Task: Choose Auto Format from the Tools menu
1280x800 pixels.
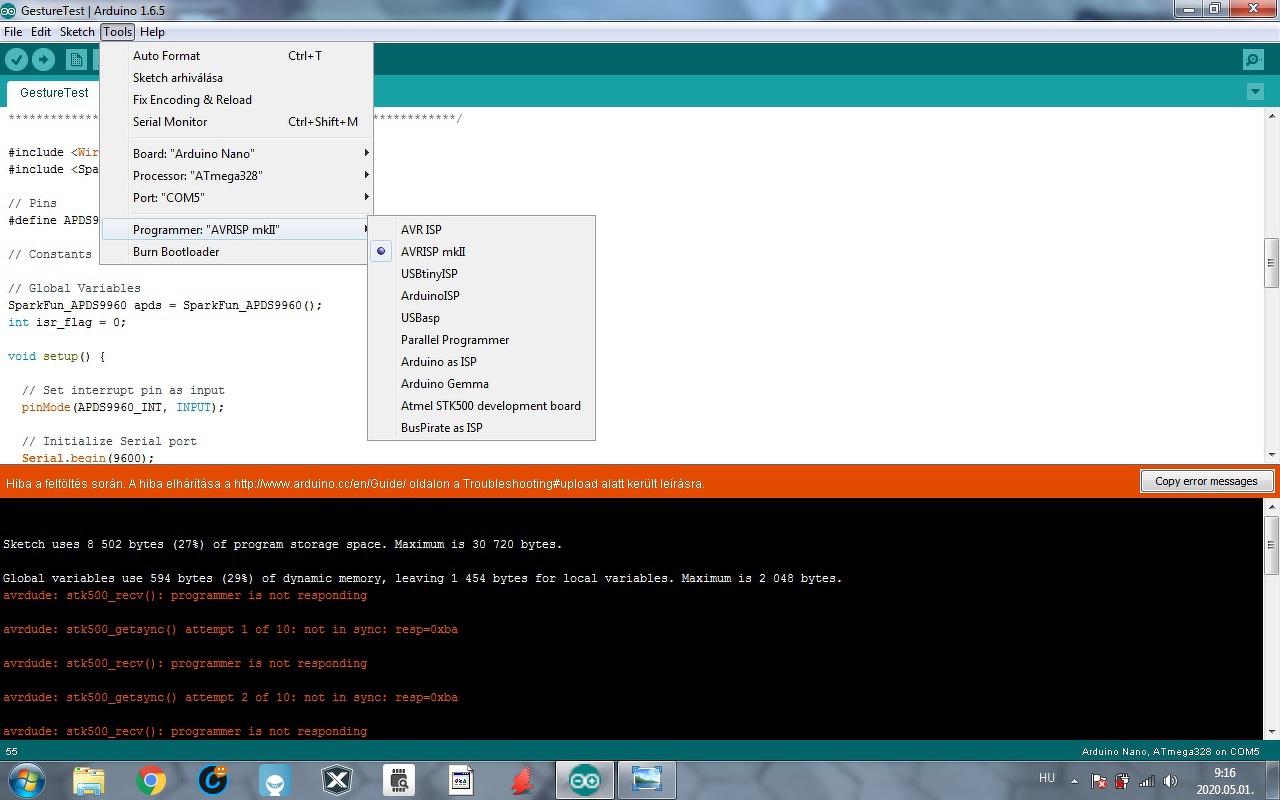Action: coord(237,56)
